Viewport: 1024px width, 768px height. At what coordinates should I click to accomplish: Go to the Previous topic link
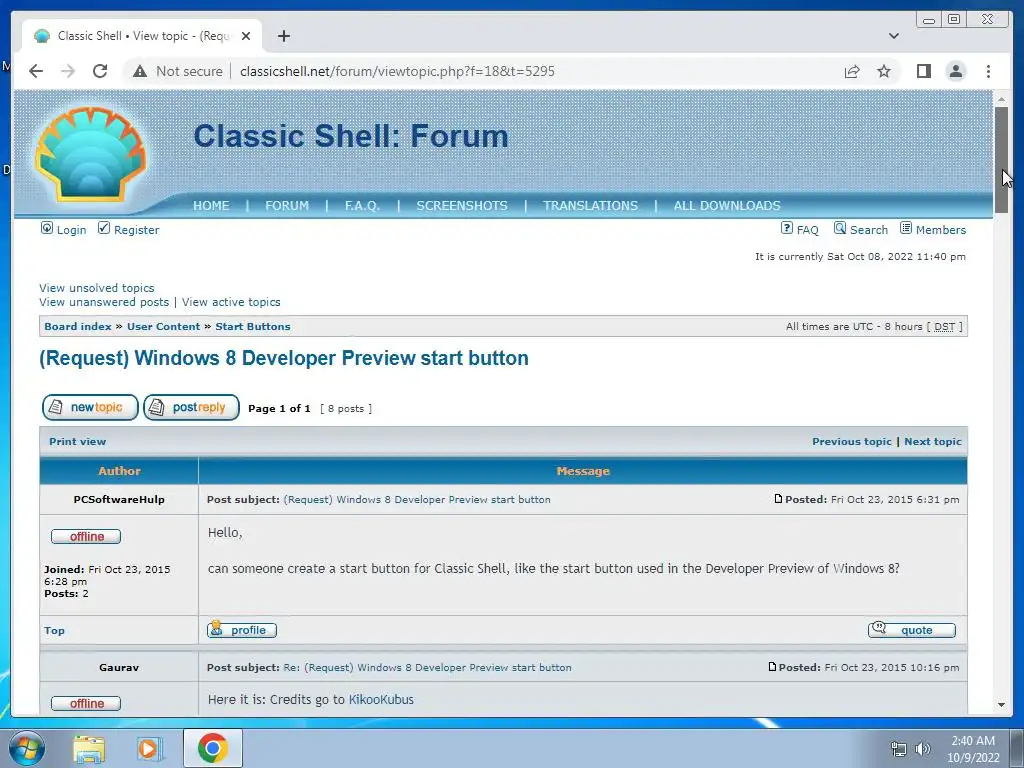point(852,441)
